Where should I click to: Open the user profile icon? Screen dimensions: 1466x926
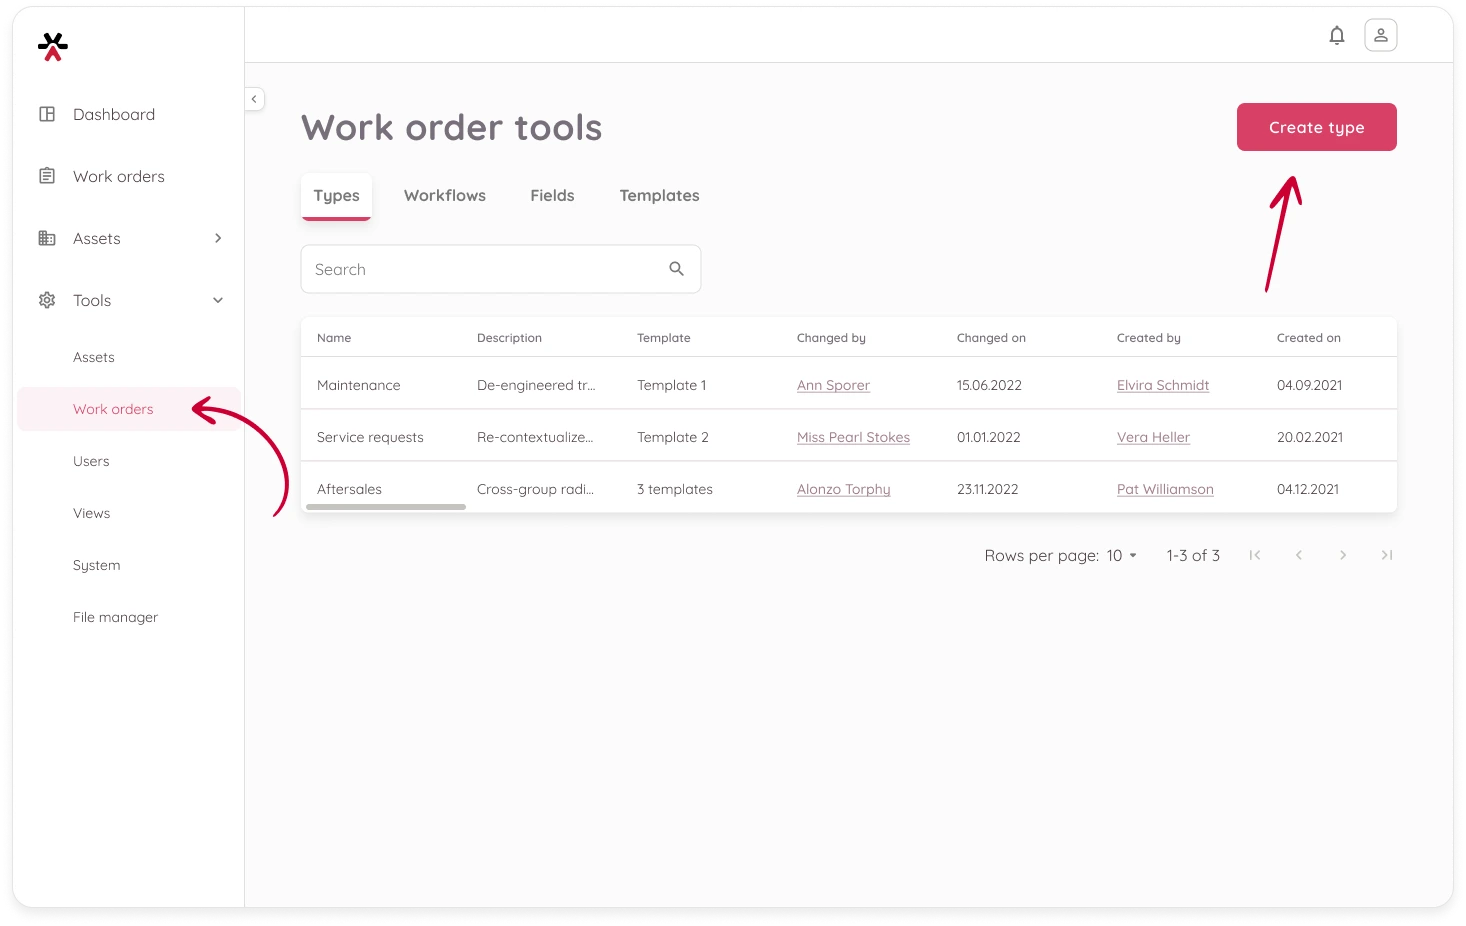pyautogui.click(x=1380, y=36)
